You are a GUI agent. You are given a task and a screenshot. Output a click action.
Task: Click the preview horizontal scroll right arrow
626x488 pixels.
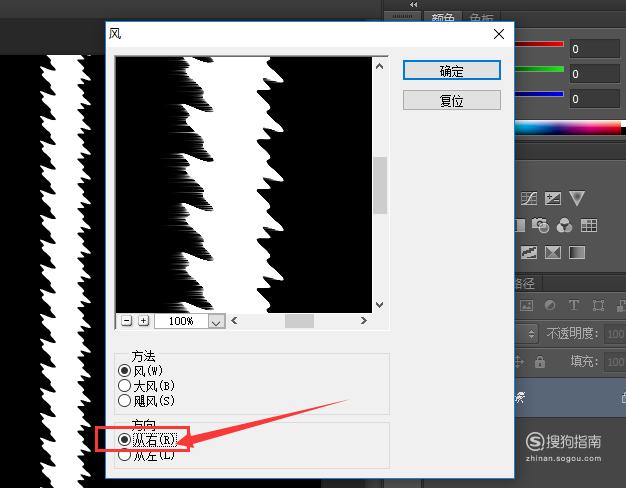pos(364,321)
